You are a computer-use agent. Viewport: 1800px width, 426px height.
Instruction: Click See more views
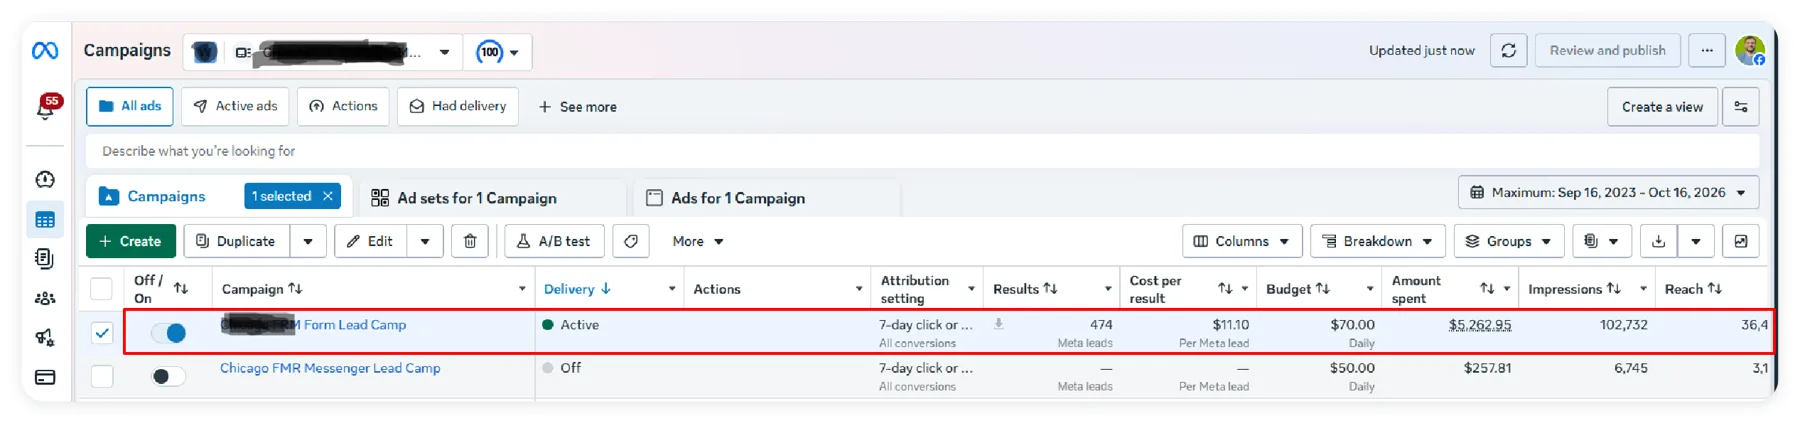(x=578, y=107)
